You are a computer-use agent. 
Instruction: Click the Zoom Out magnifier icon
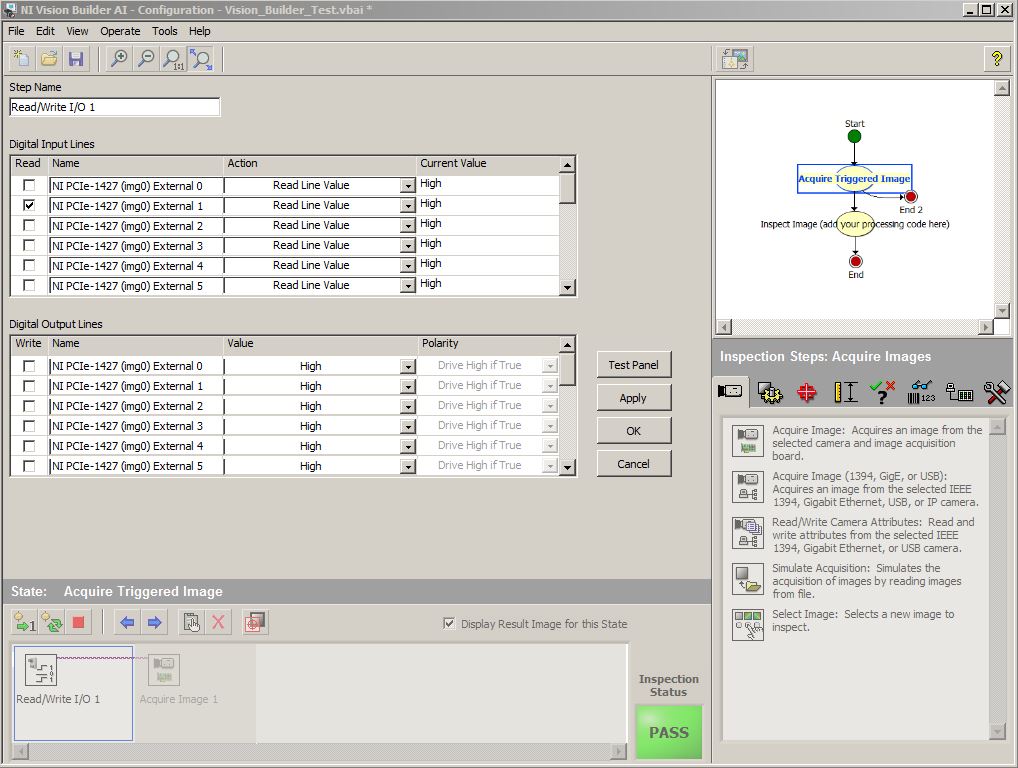(146, 59)
